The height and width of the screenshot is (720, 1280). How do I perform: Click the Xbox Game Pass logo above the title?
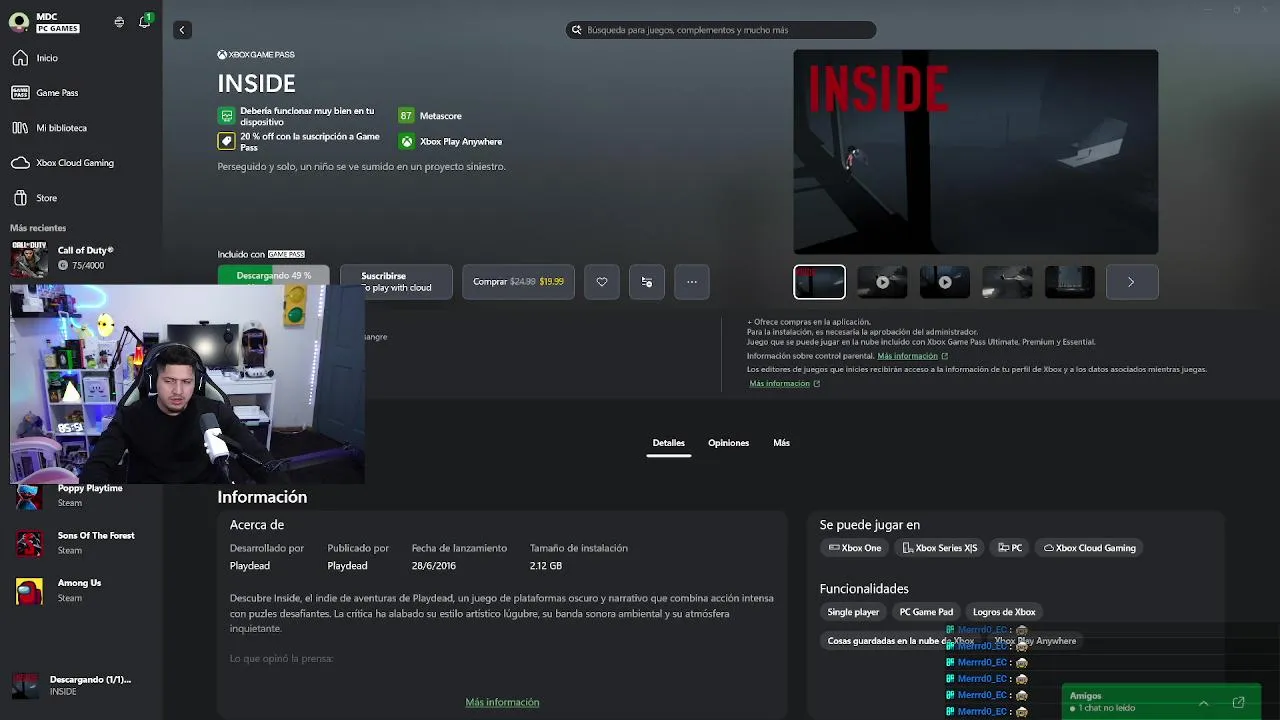pos(256,55)
